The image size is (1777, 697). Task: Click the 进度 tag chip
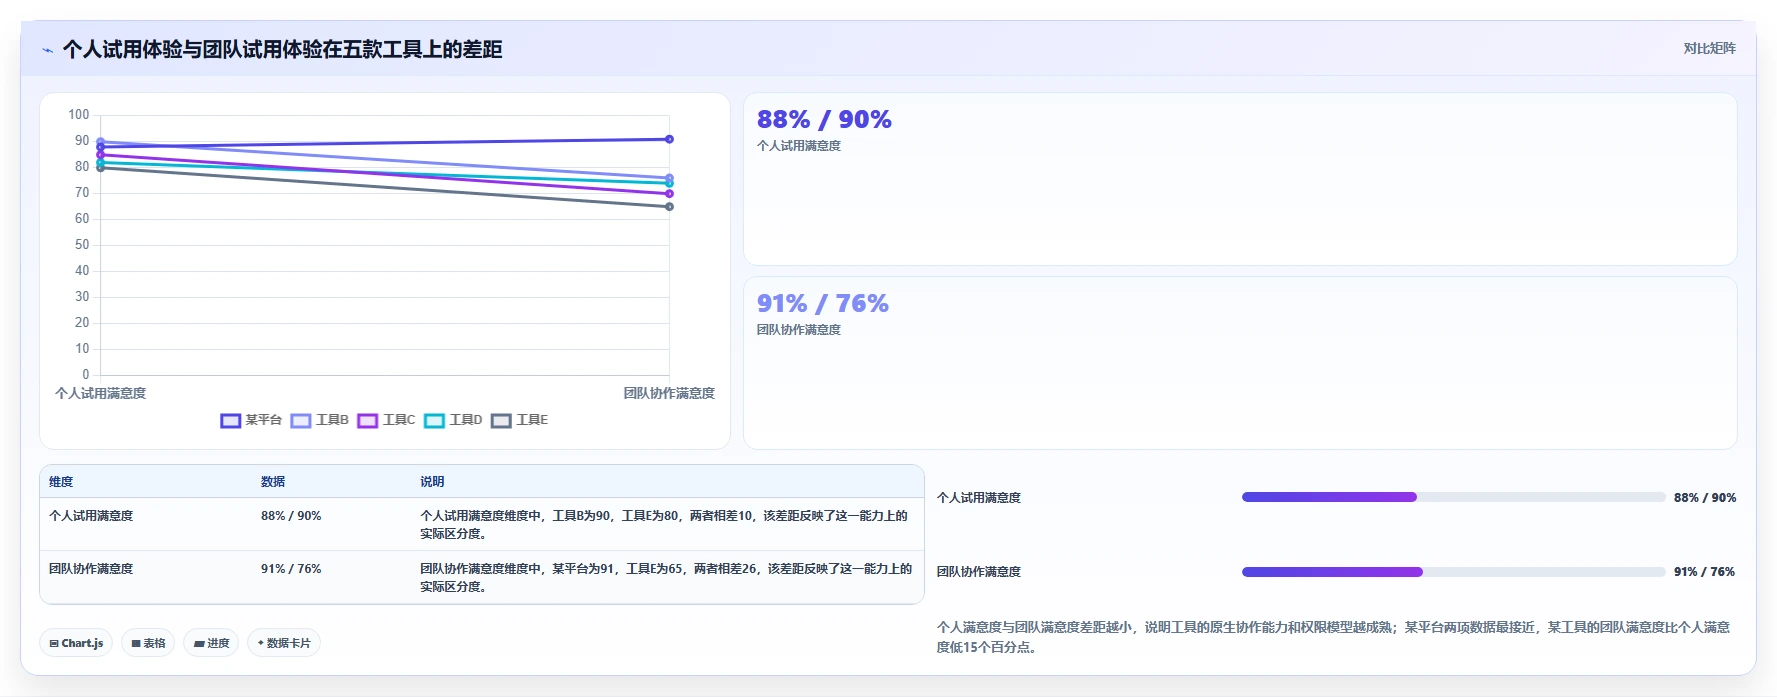tap(211, 643)
